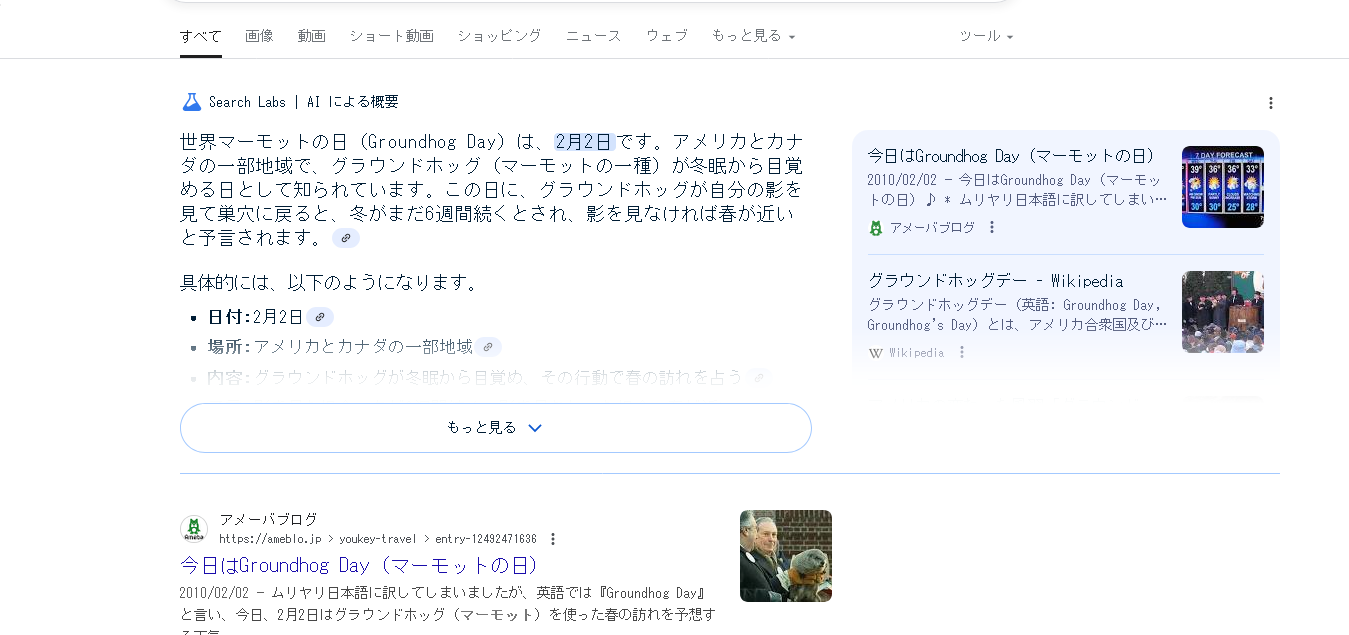Open the AI overview three-dot menu
This screenshot has height=635, width=1349.
1271,103
